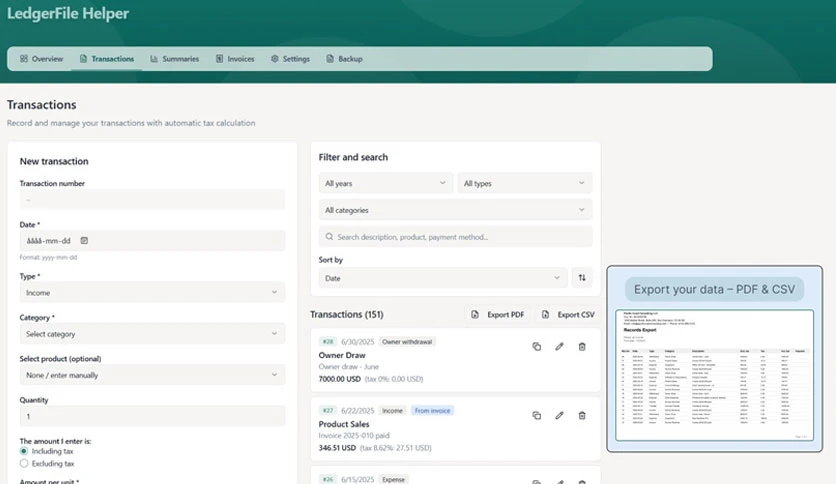Click the 6/30/2025 date text
Image resolution: width=836 pixels, height=484 pixels.
coord(358,342)
